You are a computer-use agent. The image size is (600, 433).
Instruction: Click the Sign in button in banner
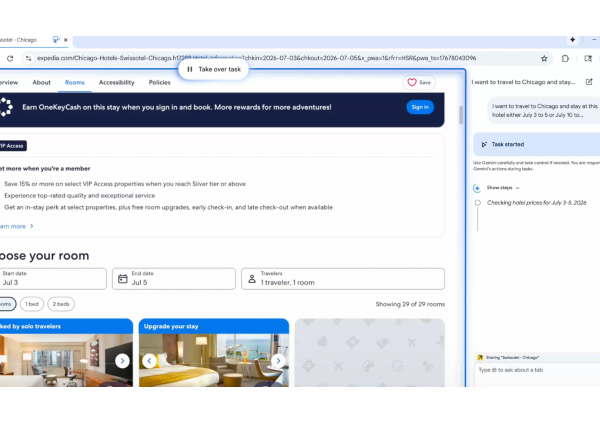tap(420, 107)
